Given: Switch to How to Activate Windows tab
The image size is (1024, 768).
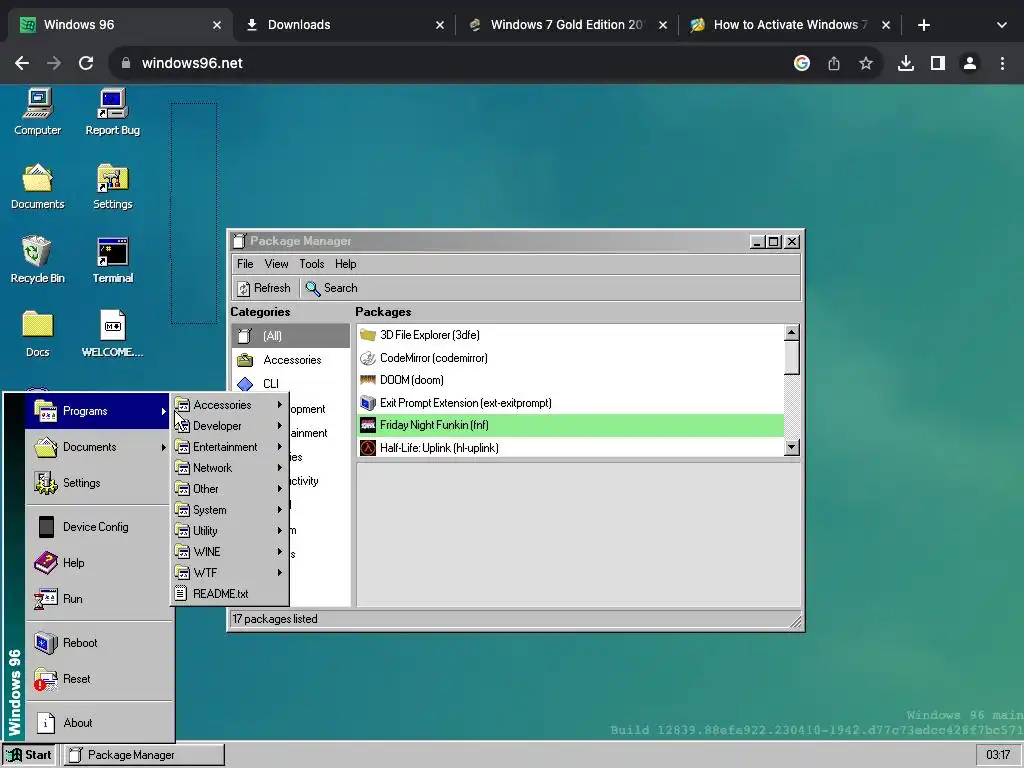Looking at the screenshot, I should [x=792, y=25].
